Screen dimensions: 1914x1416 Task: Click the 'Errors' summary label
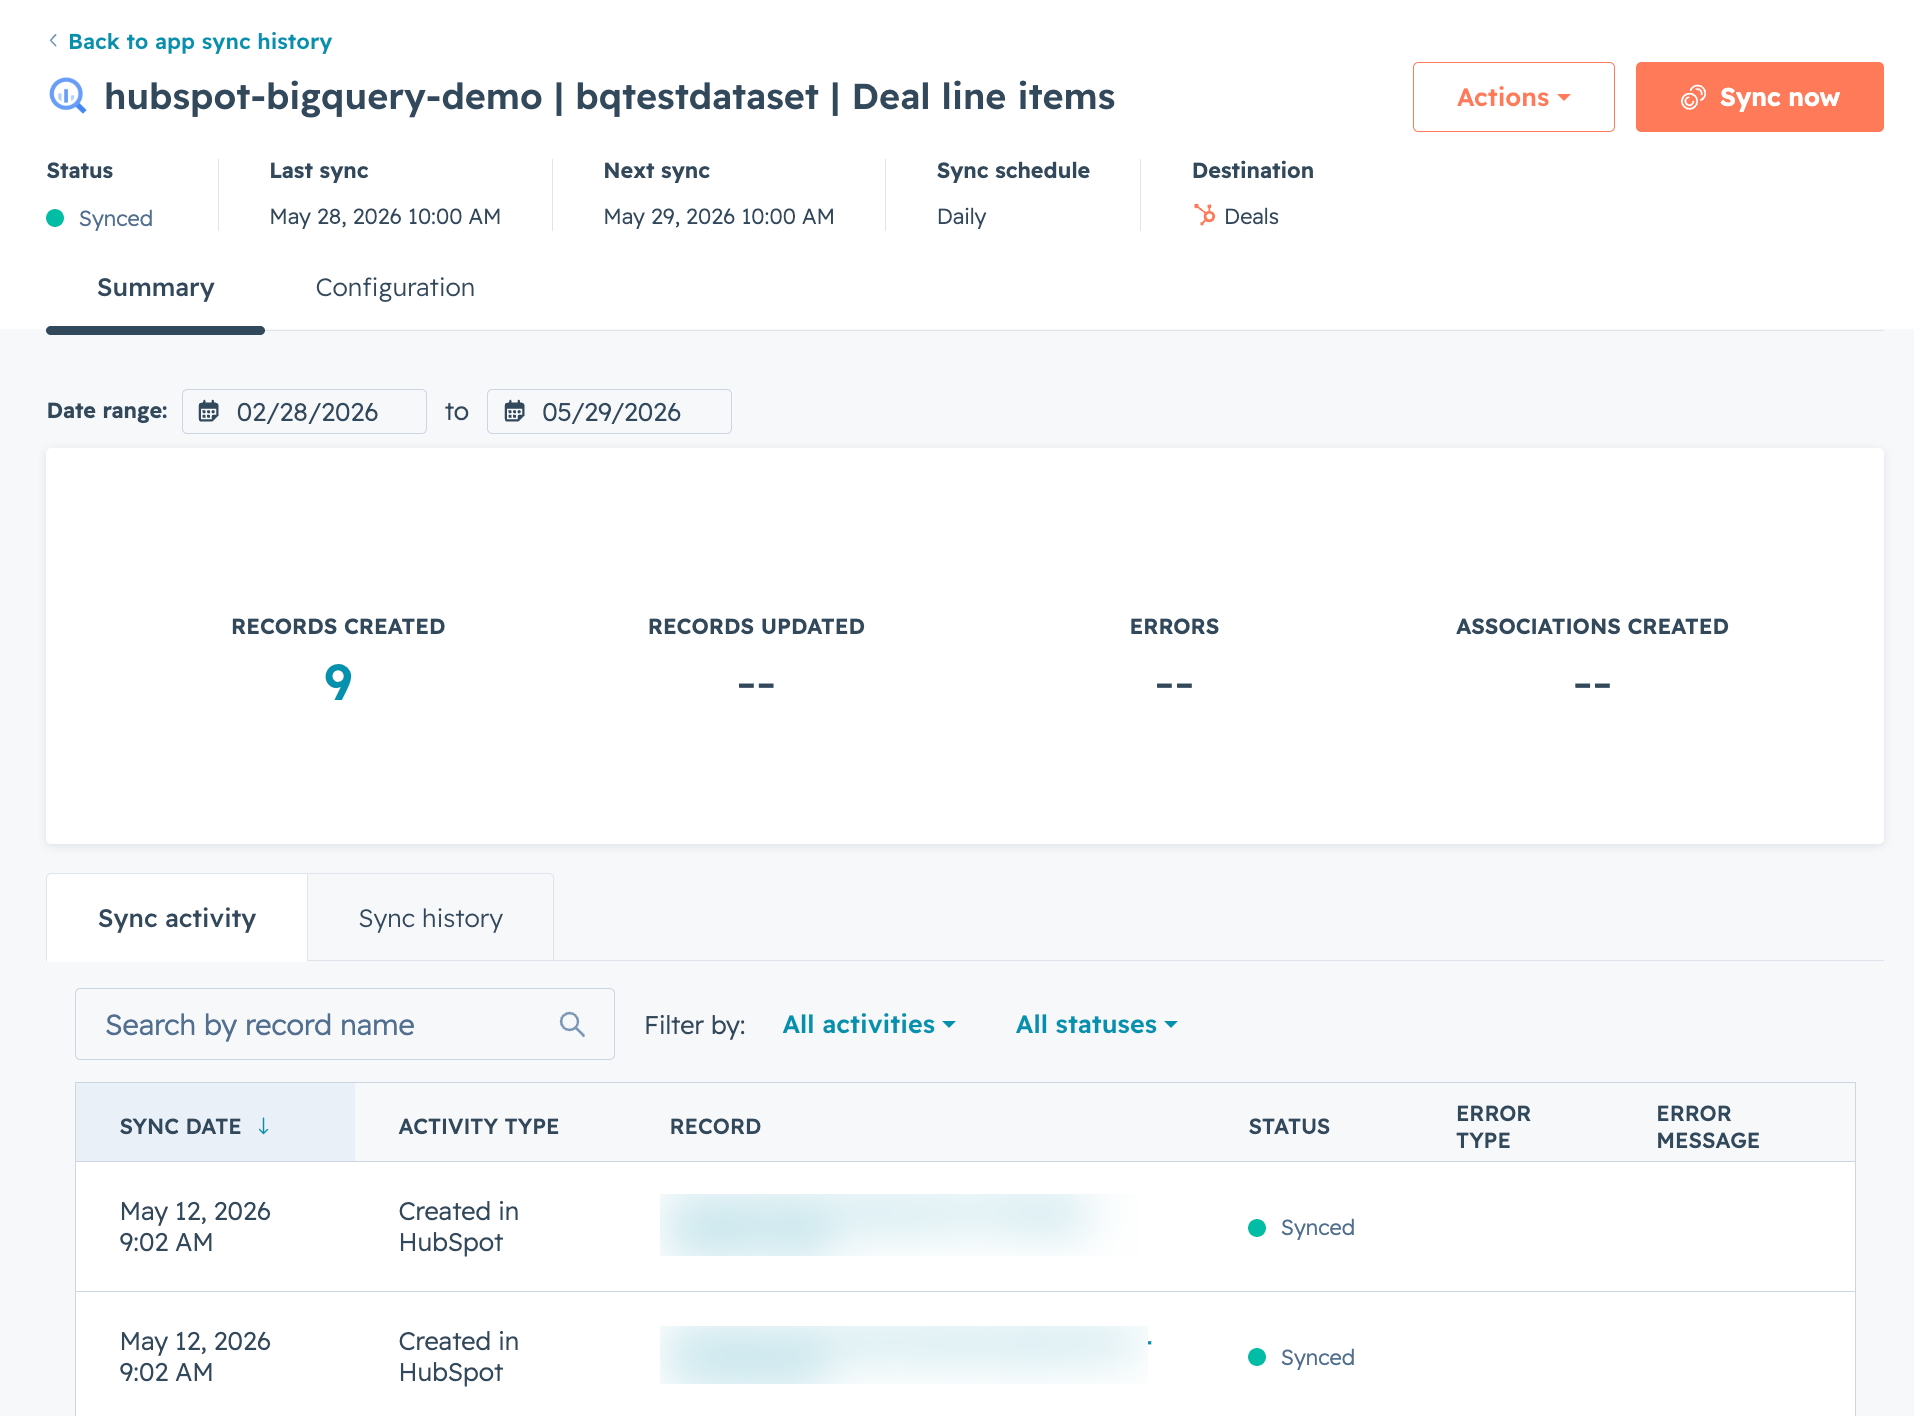tap(1174, 626)
